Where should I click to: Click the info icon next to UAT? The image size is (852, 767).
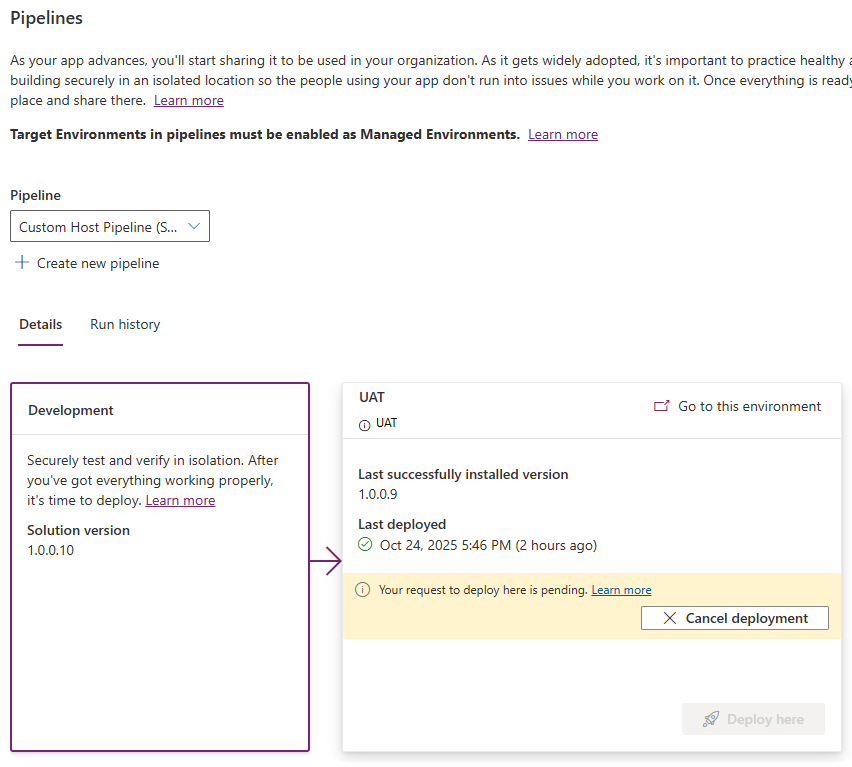364,424
